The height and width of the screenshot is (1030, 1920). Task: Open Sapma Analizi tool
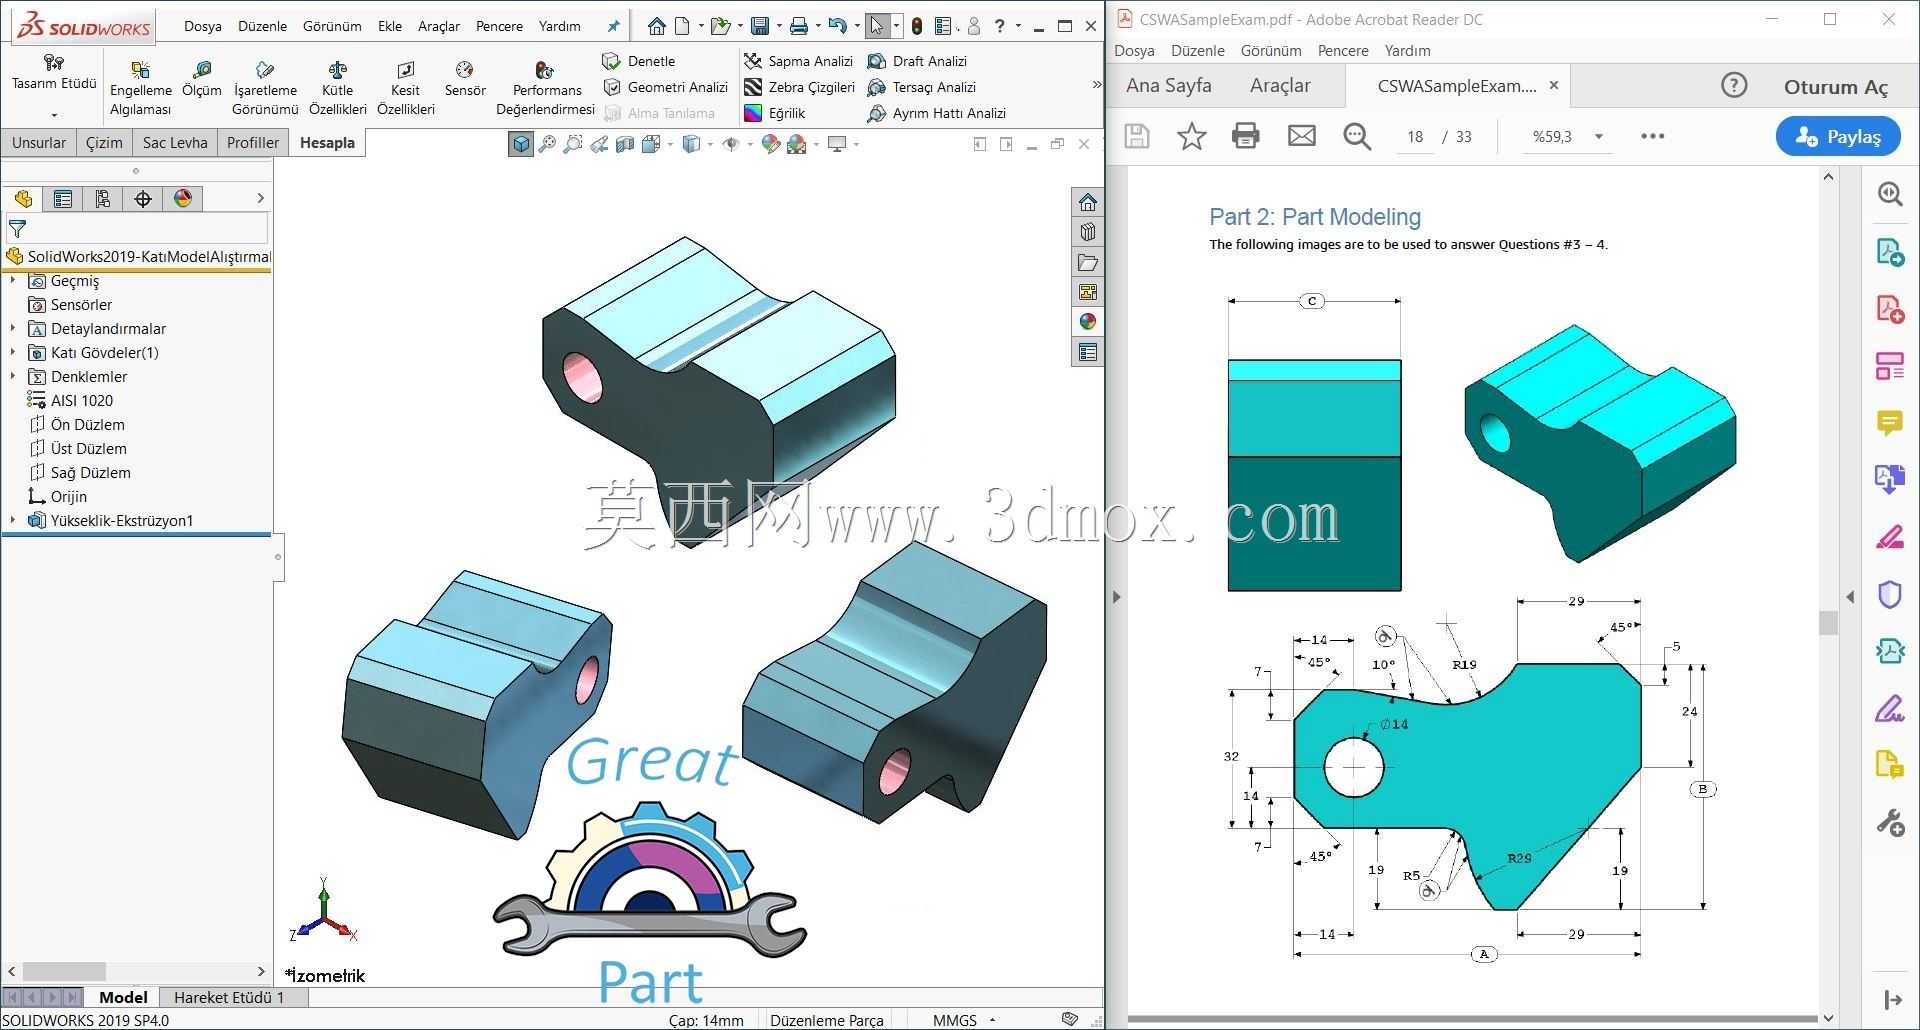click(x=798, y=61)
